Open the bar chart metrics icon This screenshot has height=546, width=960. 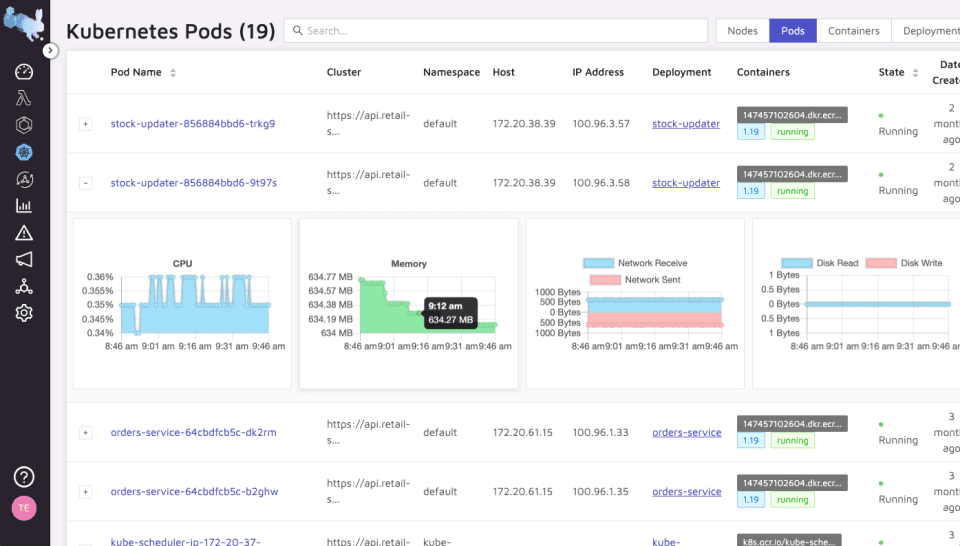tap(24, 206)
